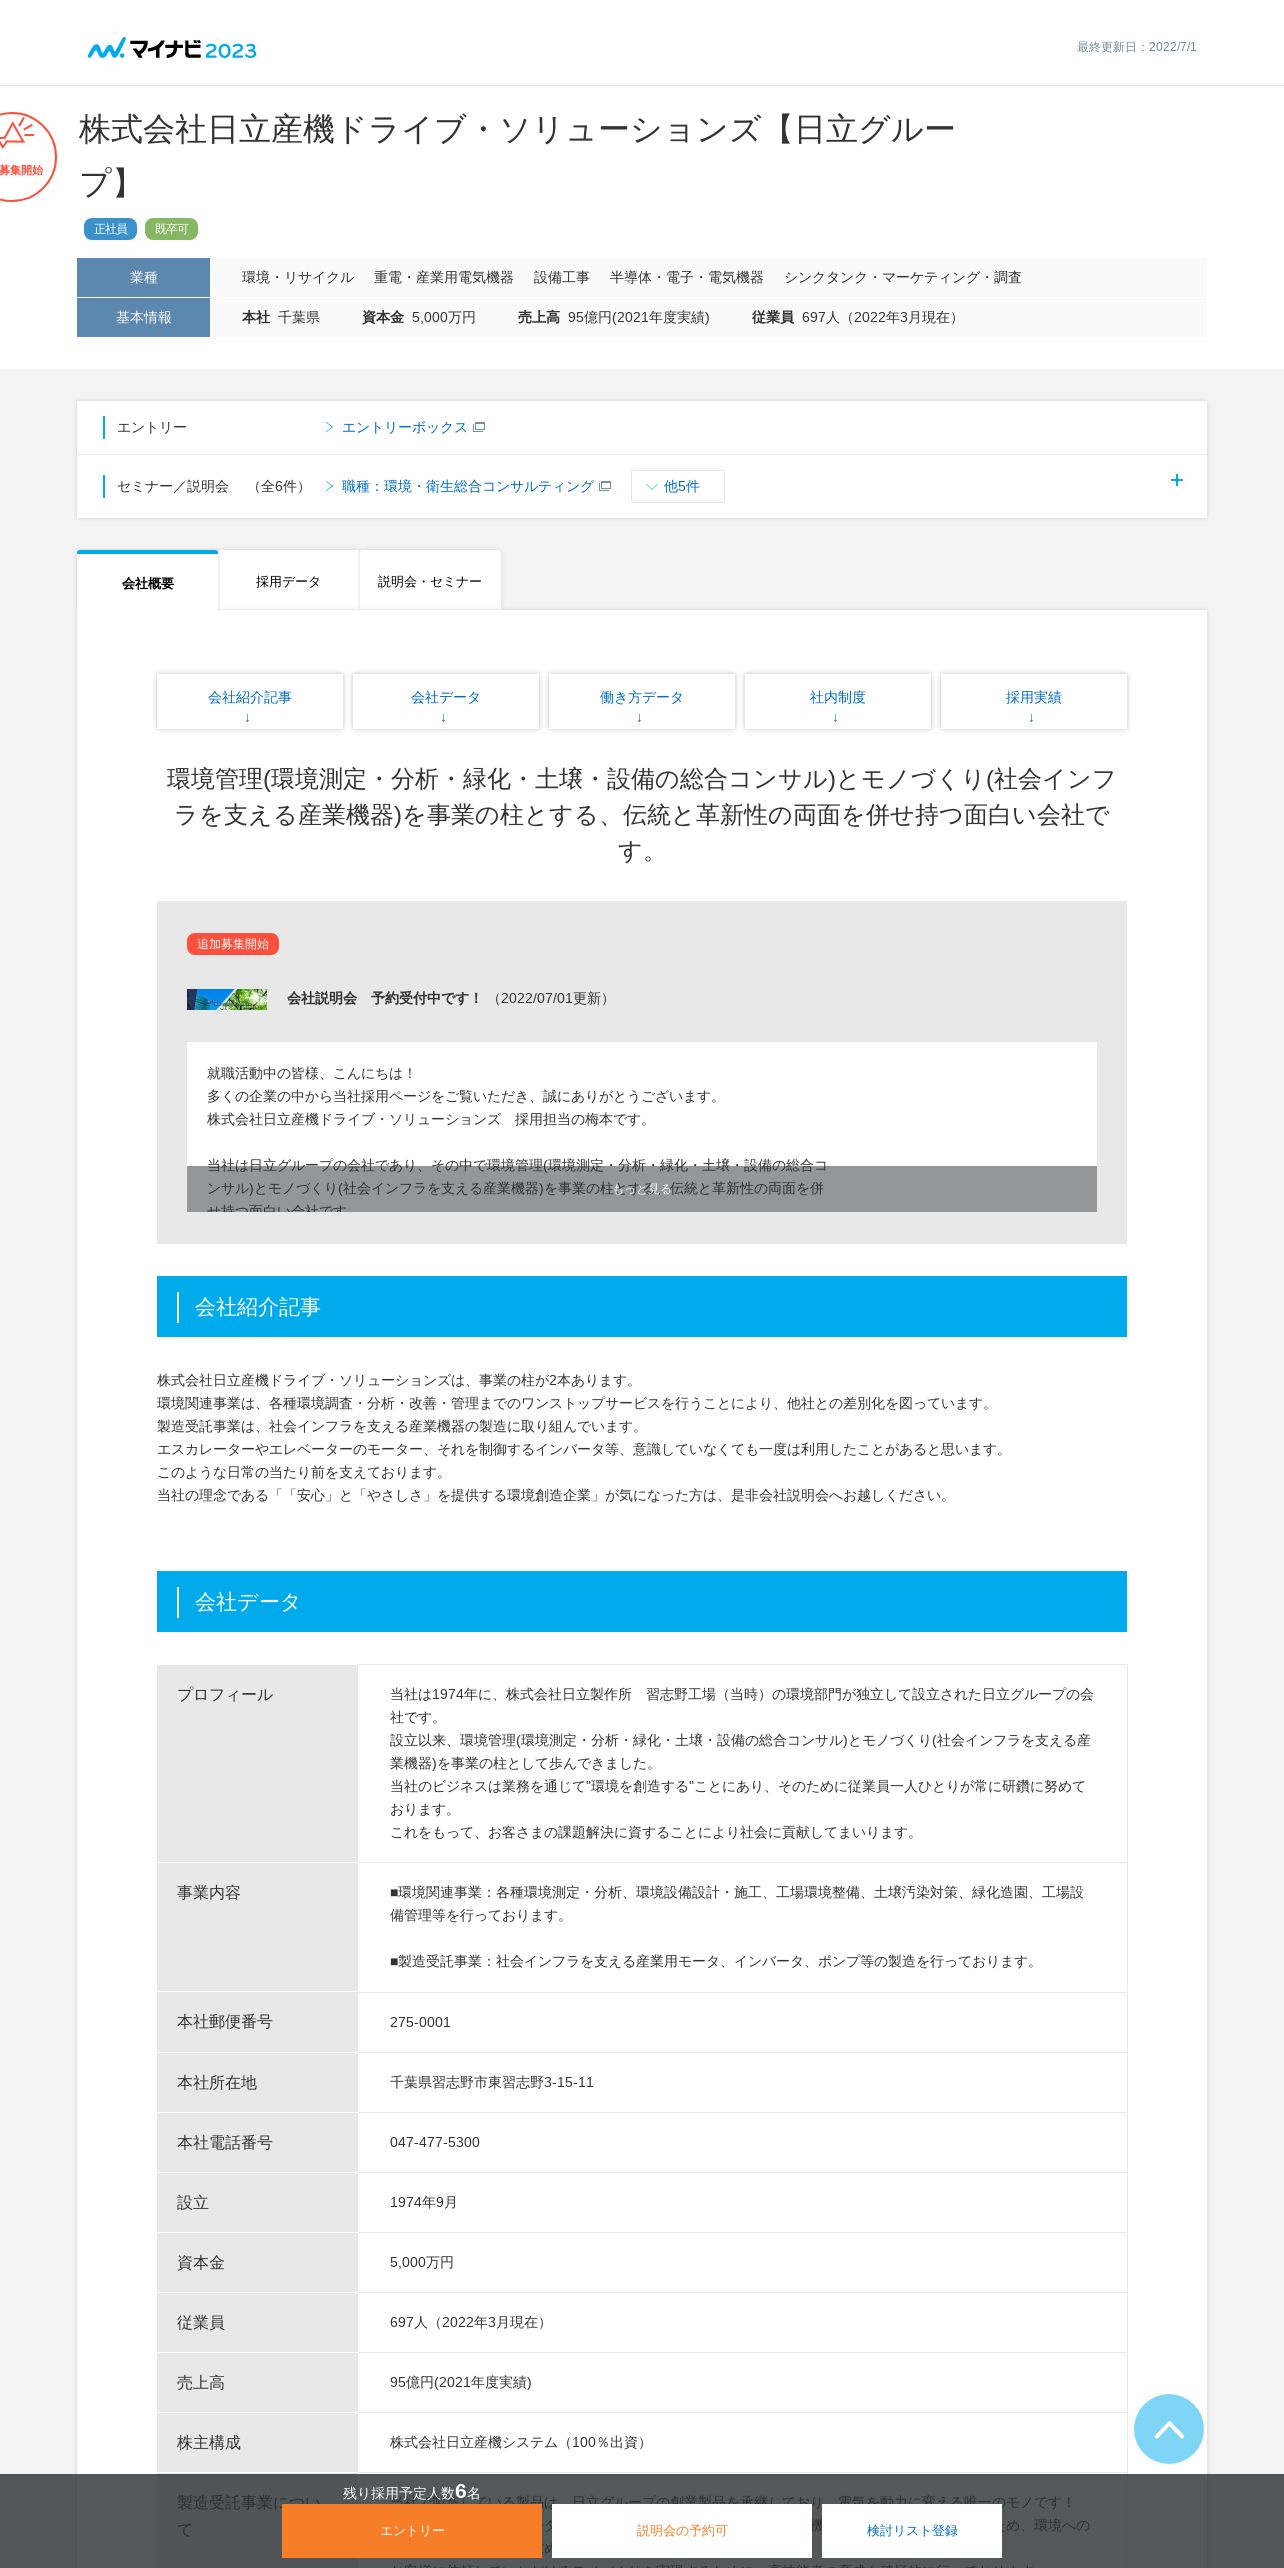Open the エントリーボックス link
1284x2568 pixels.
(x=405, y=427)
